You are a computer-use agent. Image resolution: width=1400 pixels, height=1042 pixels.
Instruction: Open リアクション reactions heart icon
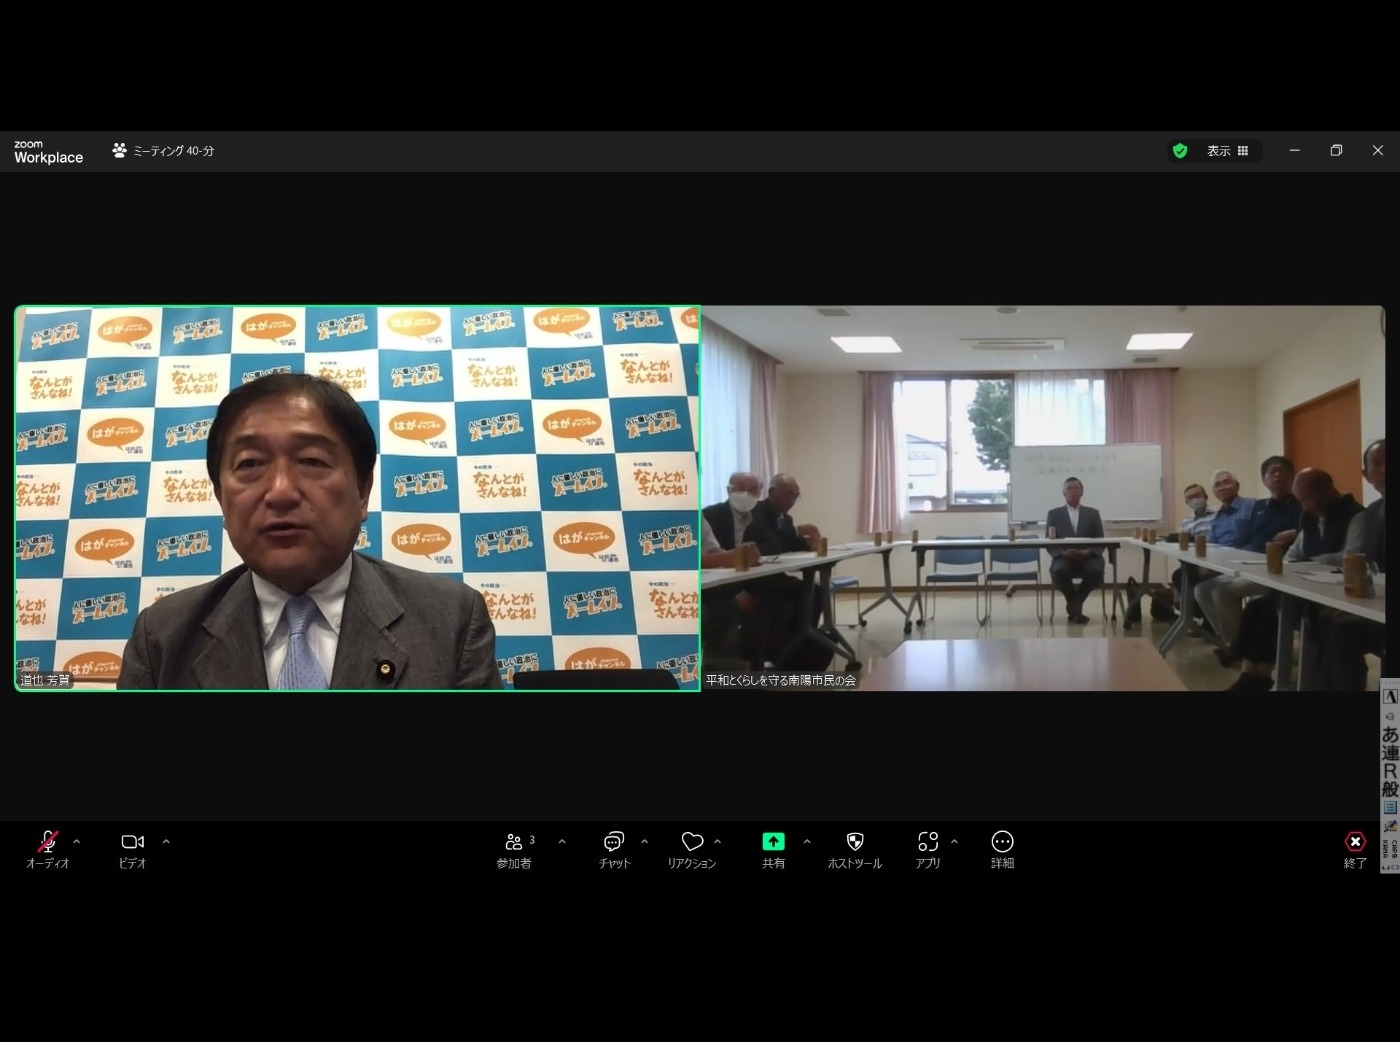tap(692, 842)
